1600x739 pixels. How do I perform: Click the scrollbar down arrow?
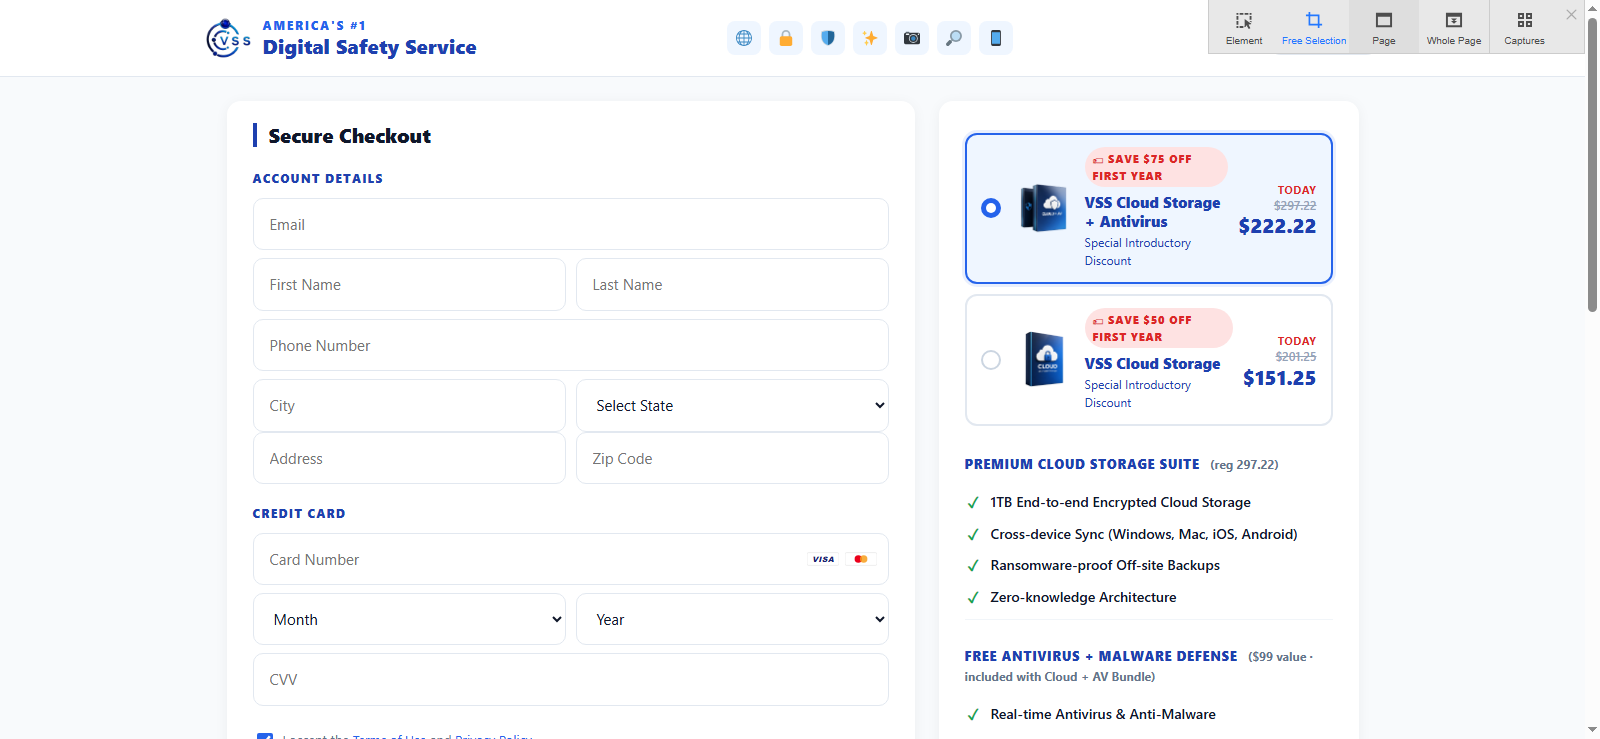click(1592, 730)
